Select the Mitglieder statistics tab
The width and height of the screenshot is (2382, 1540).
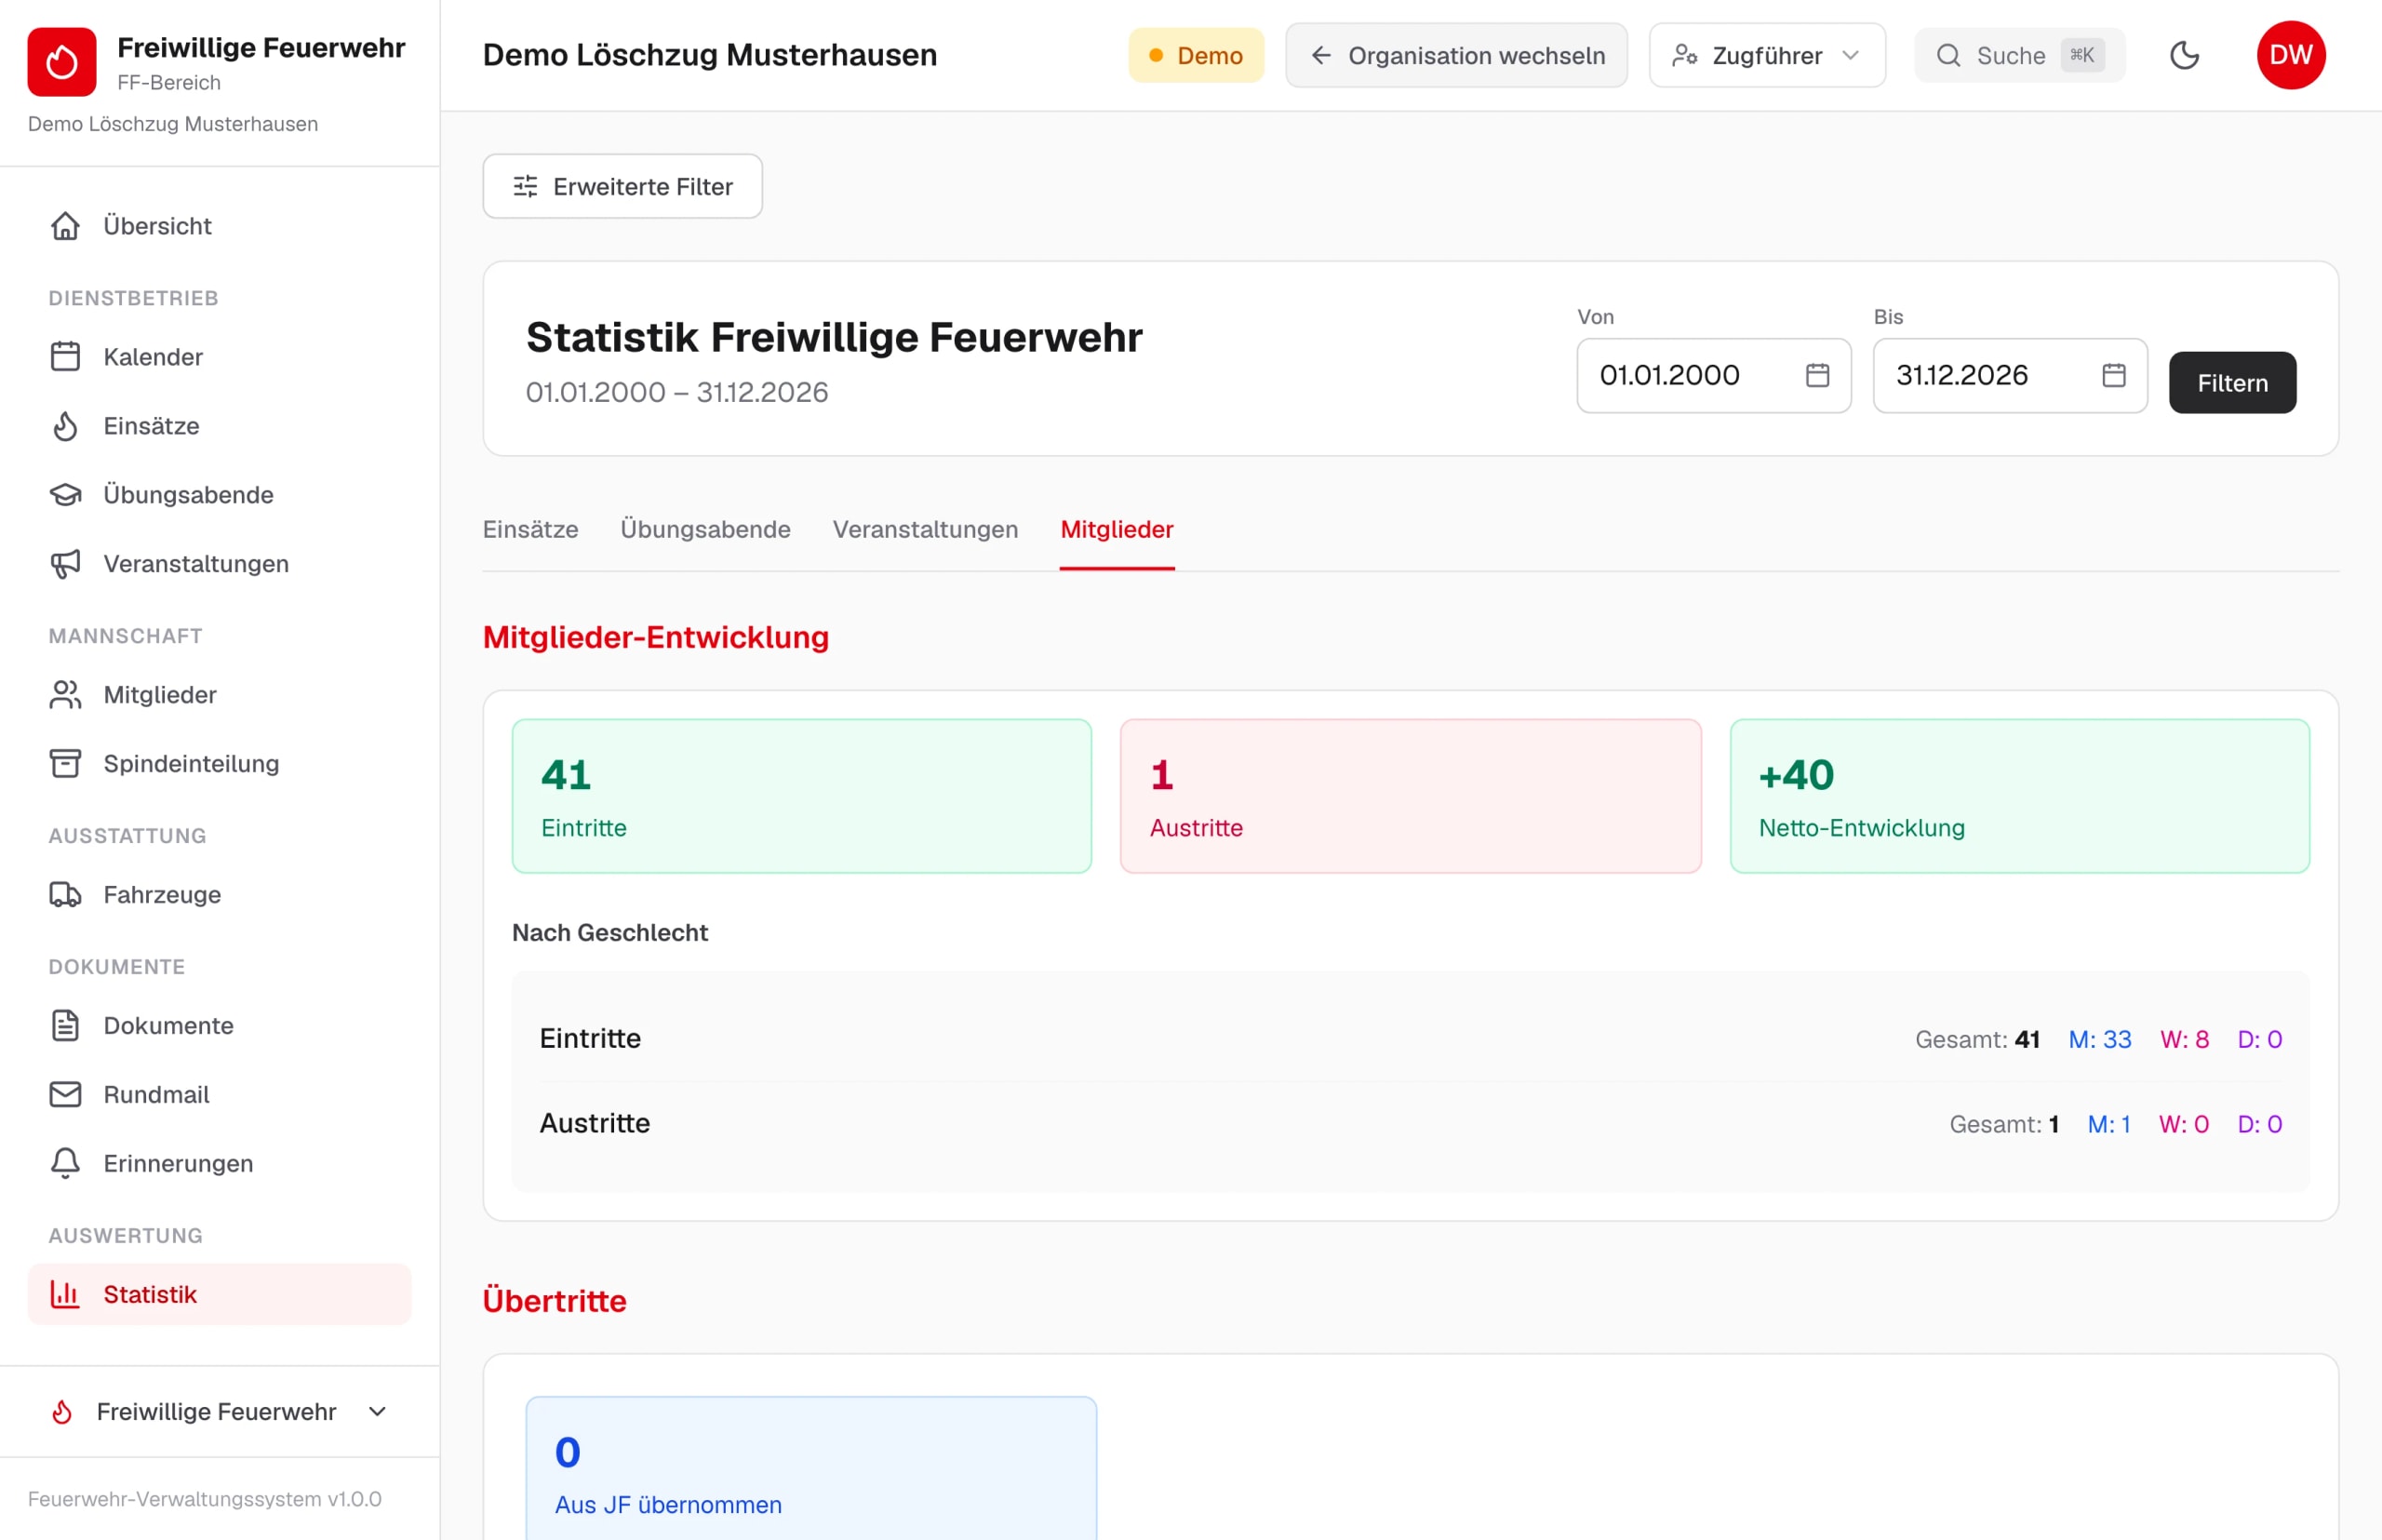coord(1116,530)
